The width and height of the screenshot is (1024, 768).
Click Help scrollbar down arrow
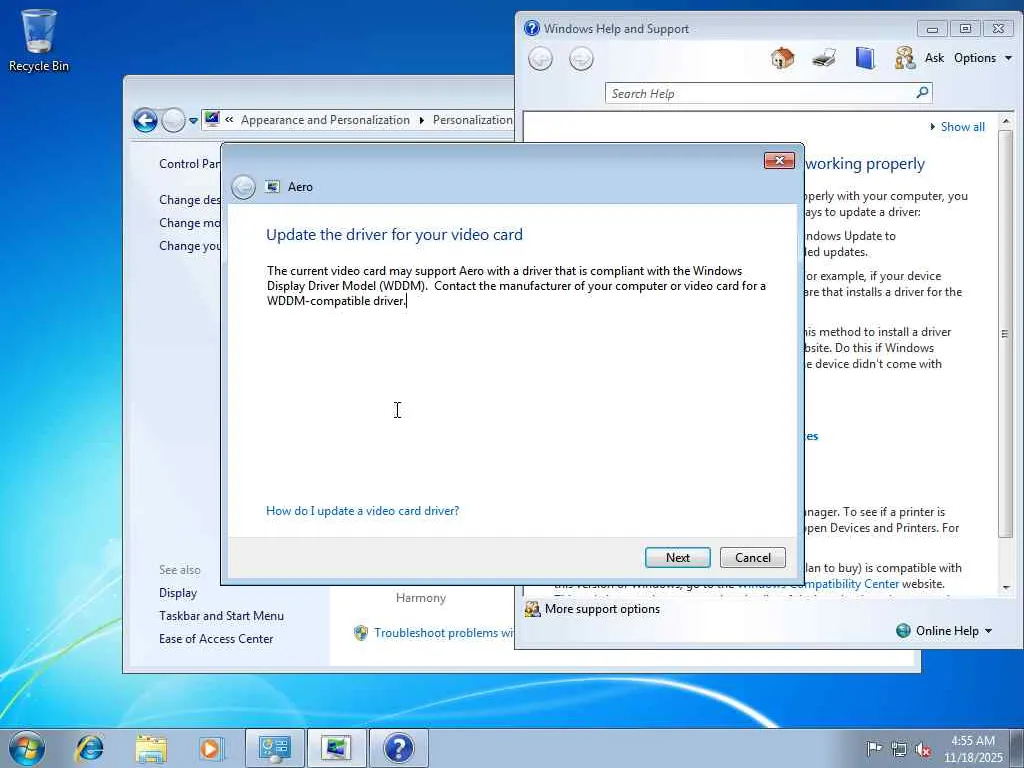(x=1006, y=588)
